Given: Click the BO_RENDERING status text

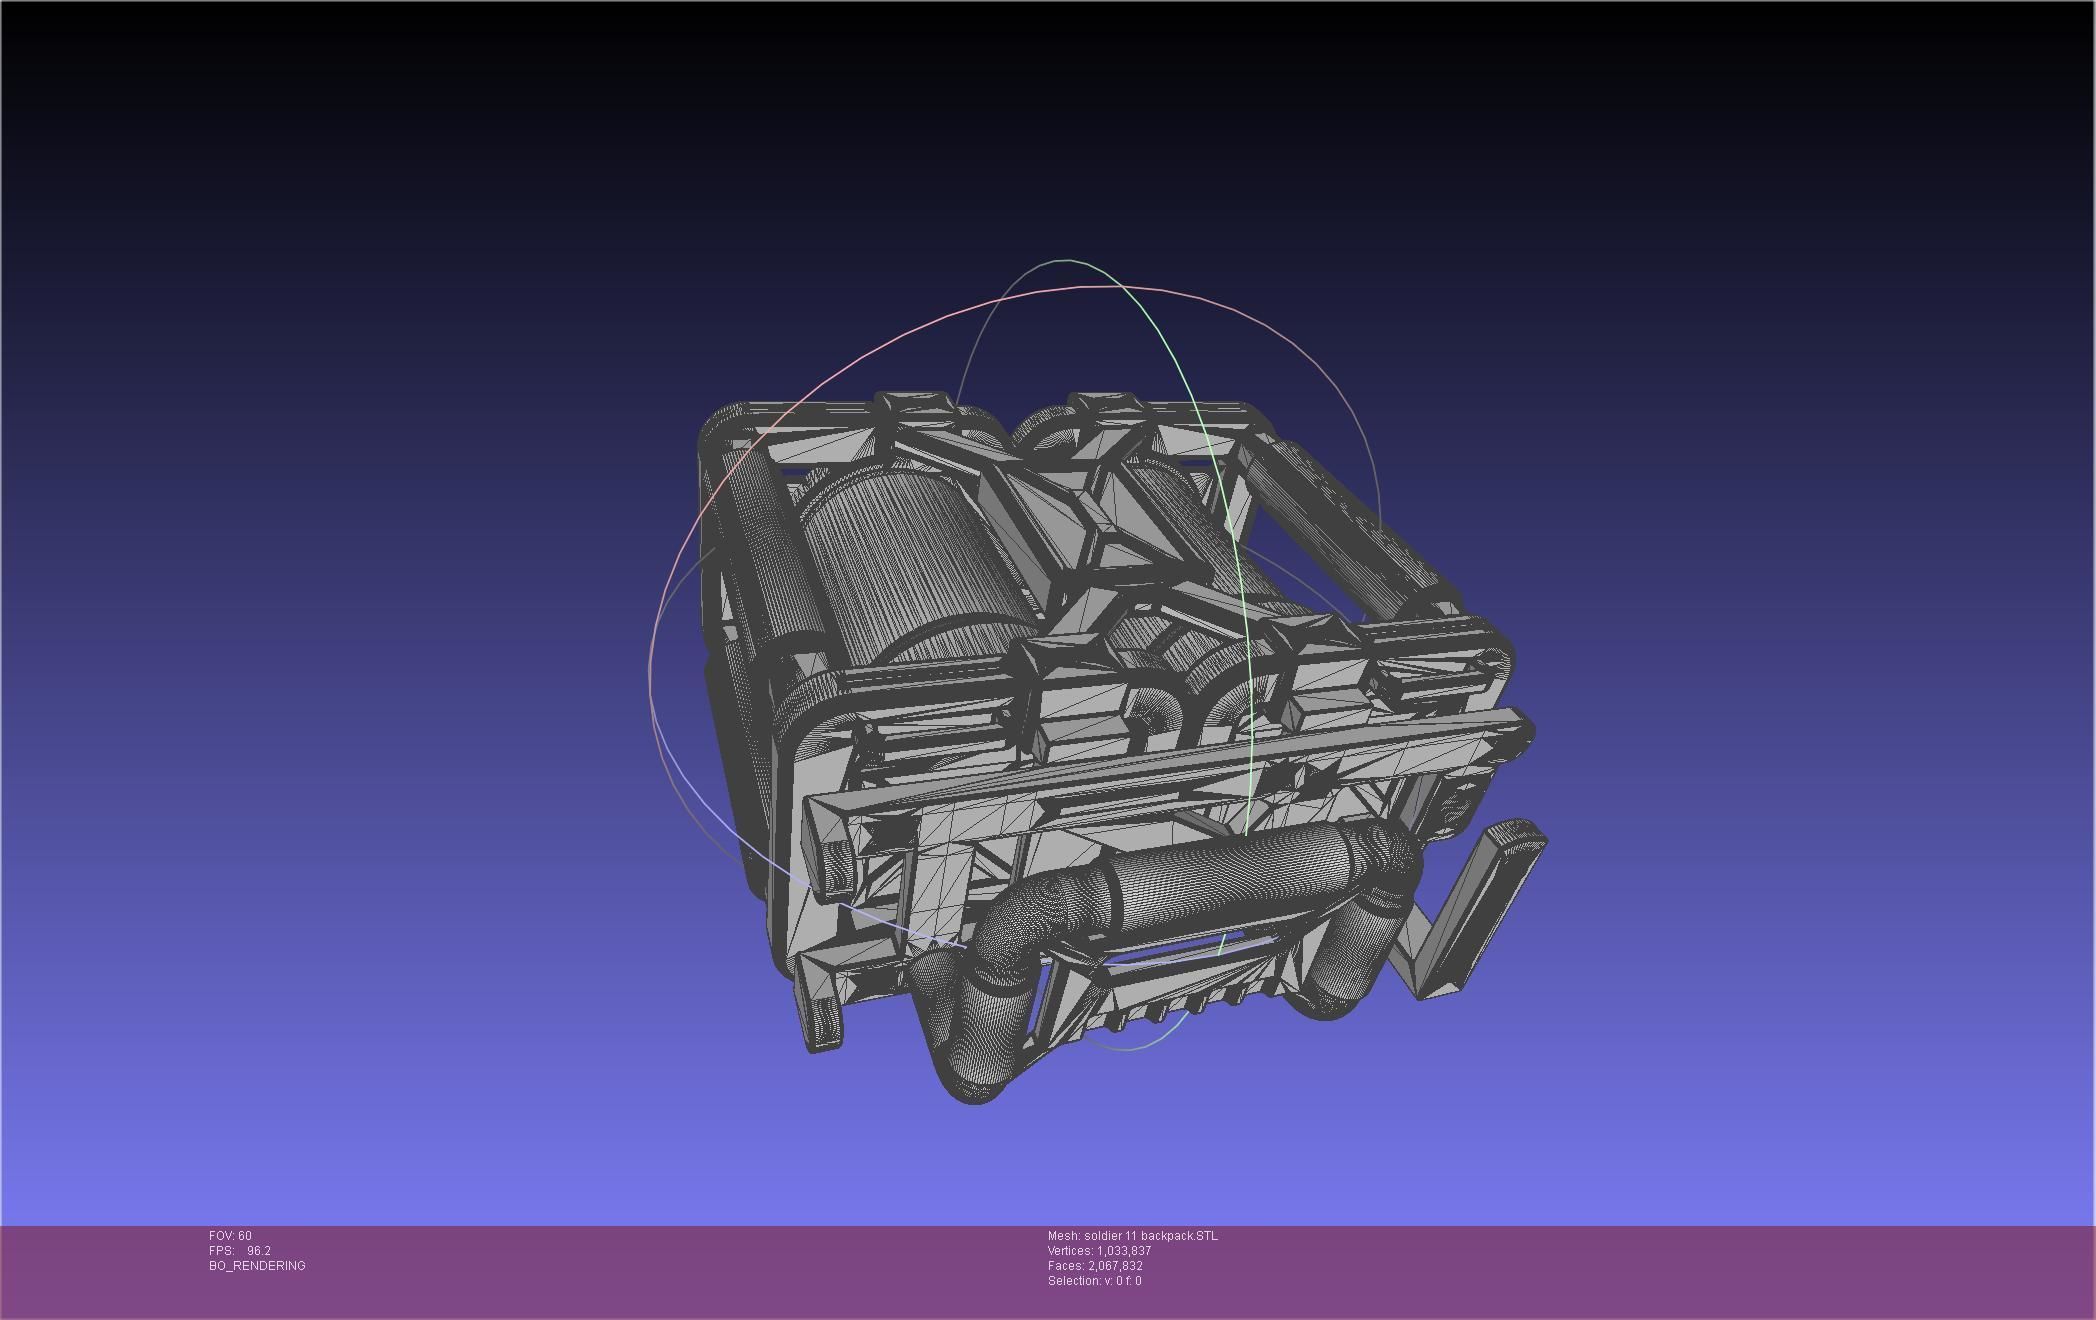Looking at the screenshot, I should click(257, 1266).
